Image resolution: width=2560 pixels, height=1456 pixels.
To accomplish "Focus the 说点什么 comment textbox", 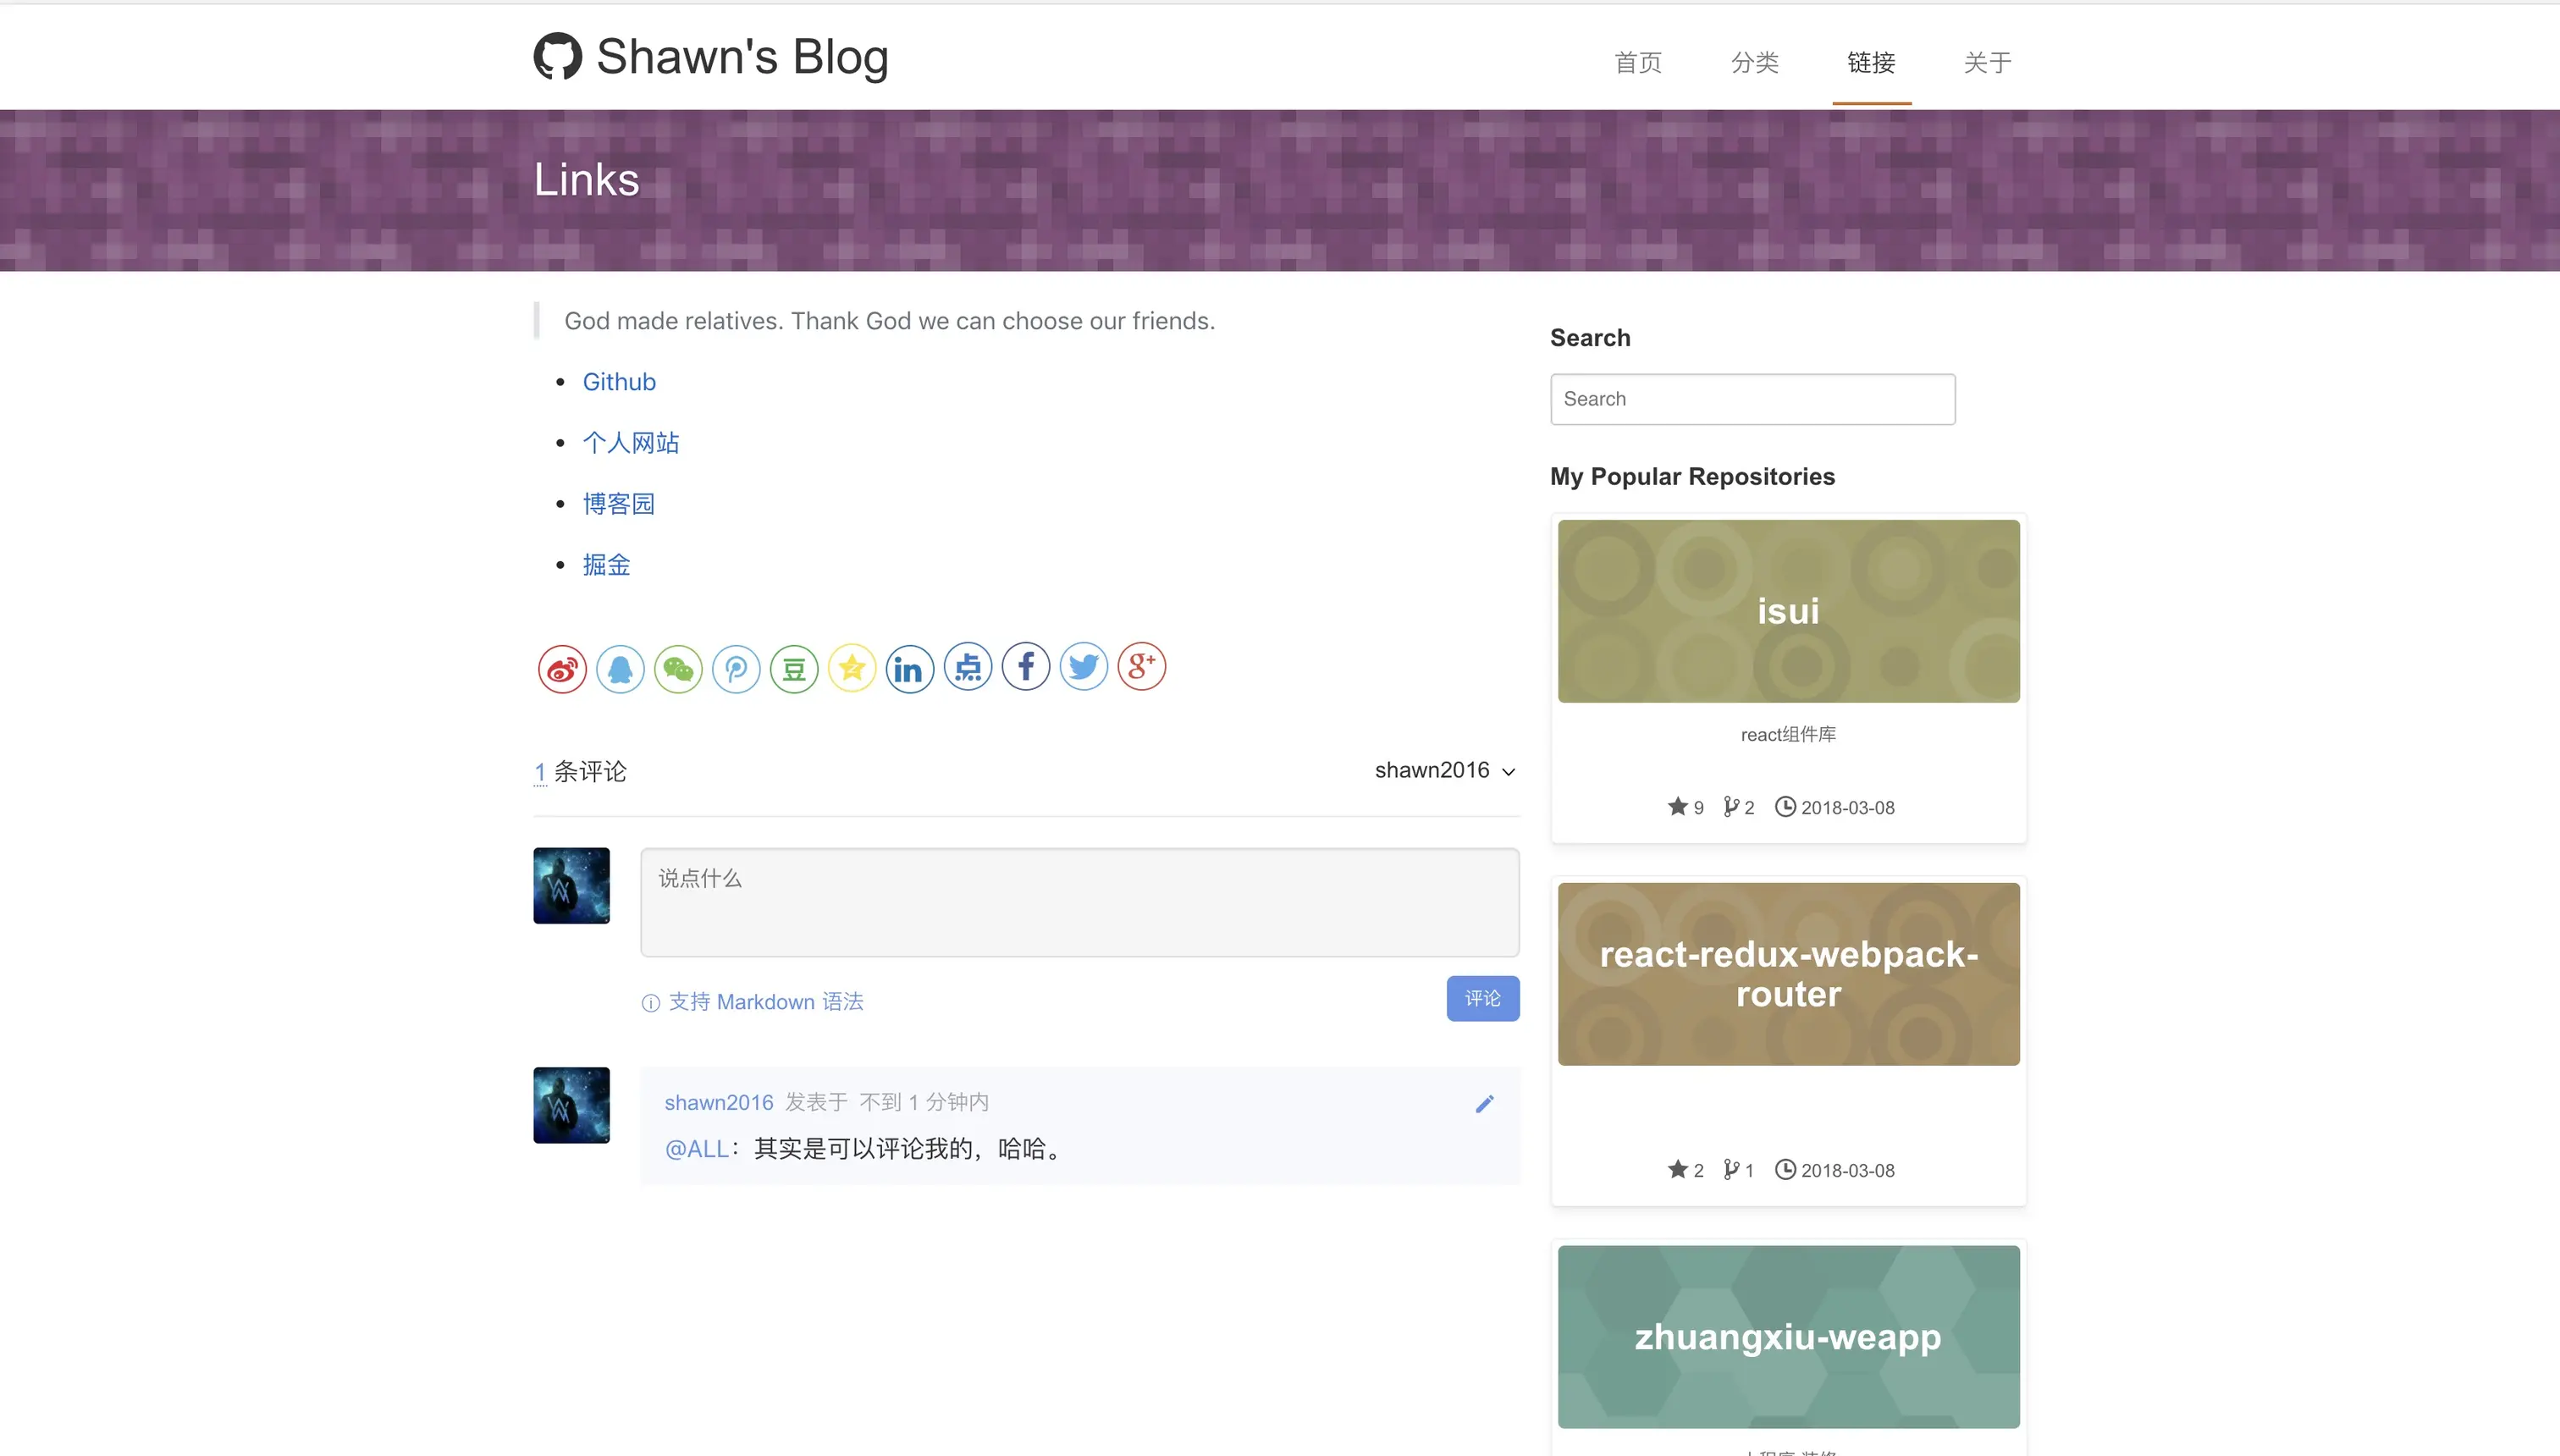I will 1079,902.
